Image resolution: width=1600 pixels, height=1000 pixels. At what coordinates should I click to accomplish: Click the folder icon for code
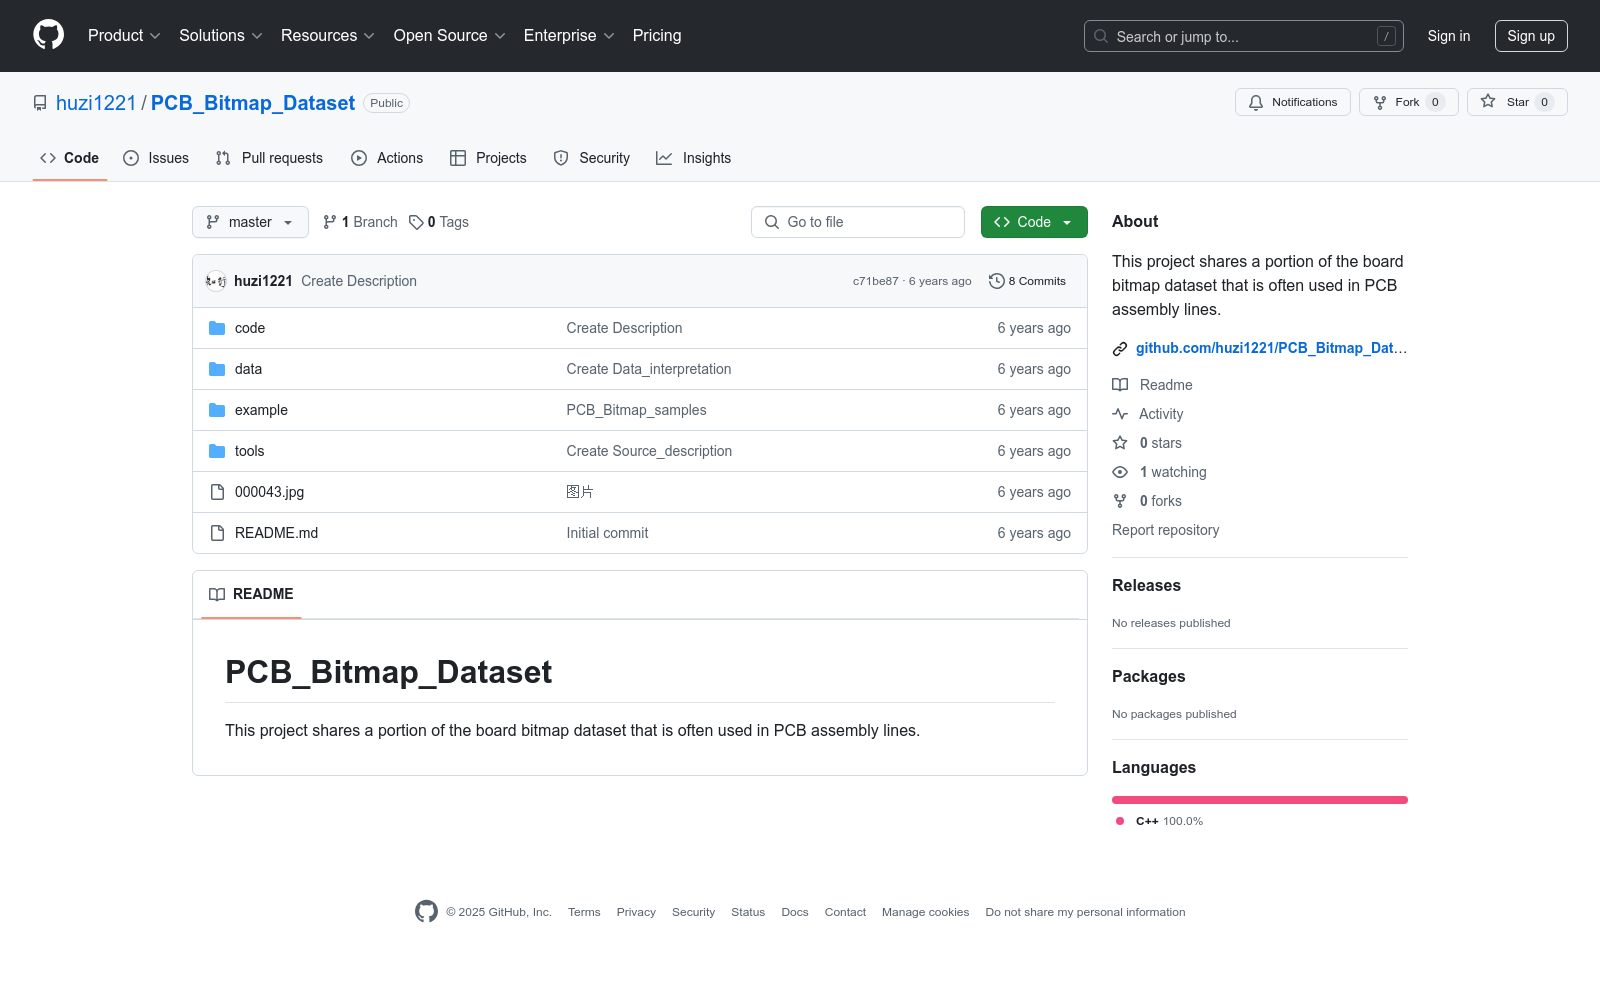(217, 328)
